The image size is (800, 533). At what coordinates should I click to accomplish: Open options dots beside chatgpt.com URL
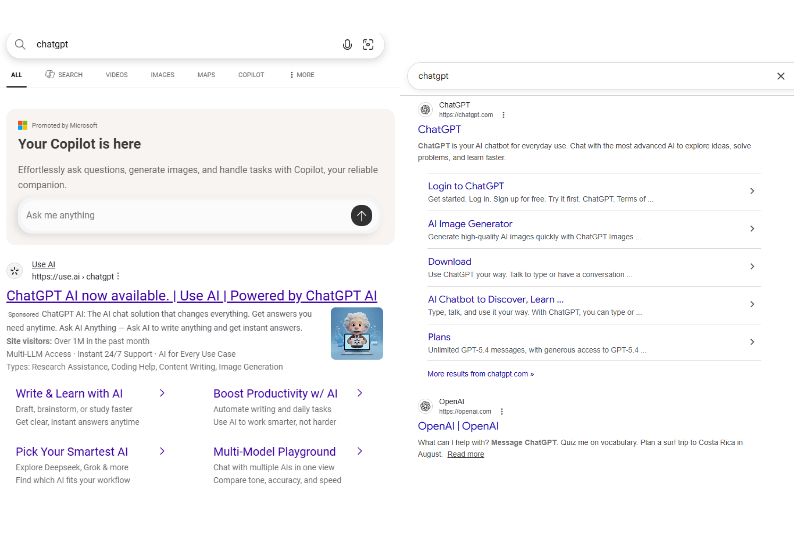503,115
